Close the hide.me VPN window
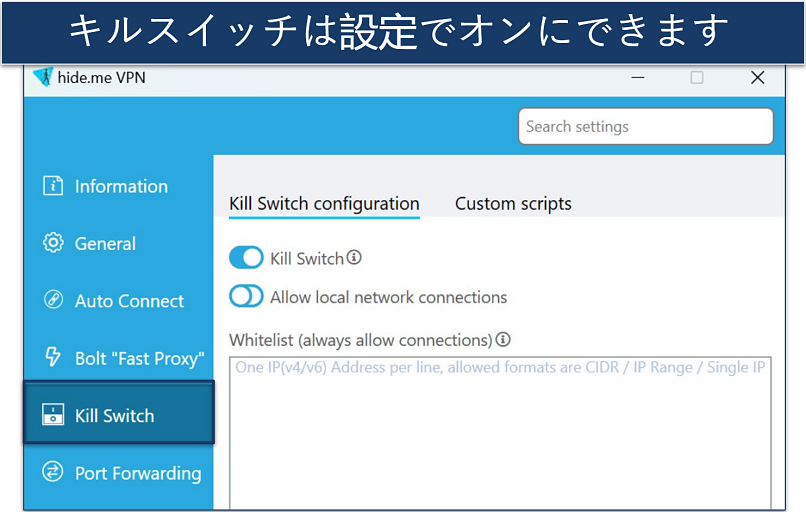The image size is (806, 512). [757, 77]
